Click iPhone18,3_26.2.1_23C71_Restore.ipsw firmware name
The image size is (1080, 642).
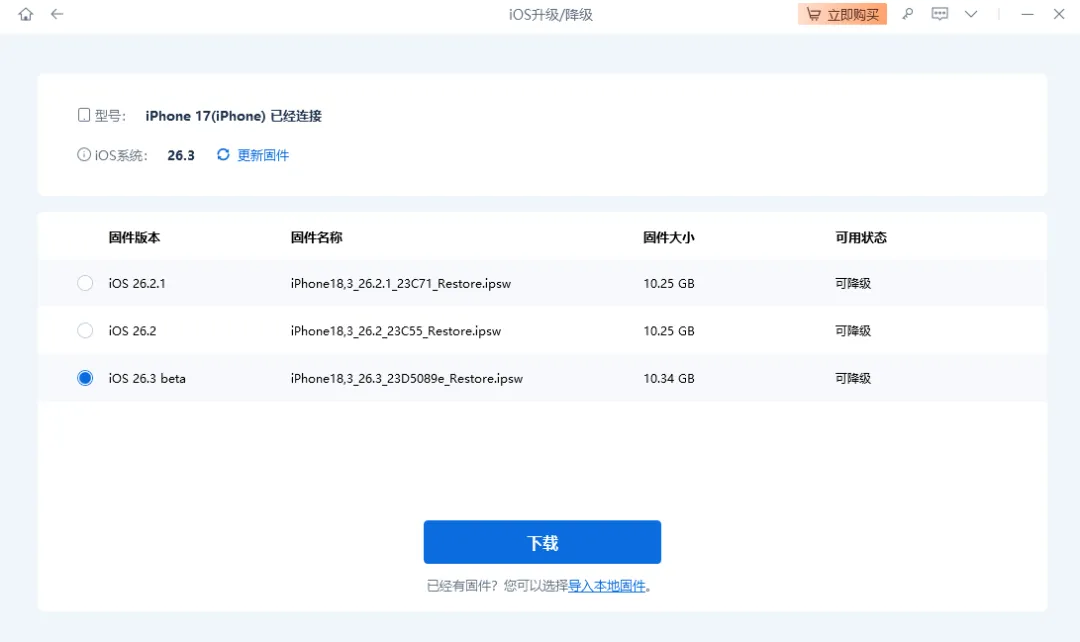click(401, 283)
